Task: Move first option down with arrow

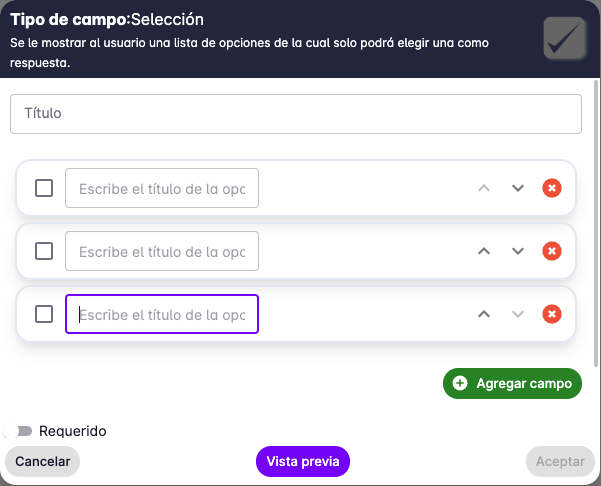Action: (518, 188)
